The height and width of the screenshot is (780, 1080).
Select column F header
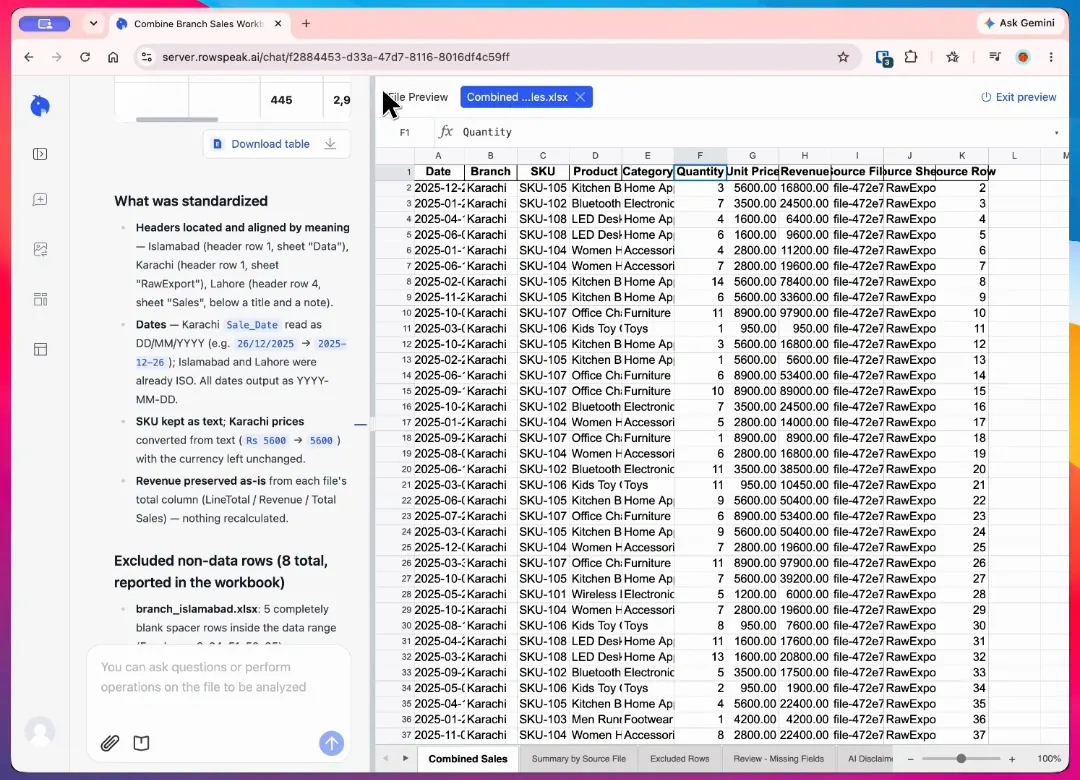tap(700, 156)
